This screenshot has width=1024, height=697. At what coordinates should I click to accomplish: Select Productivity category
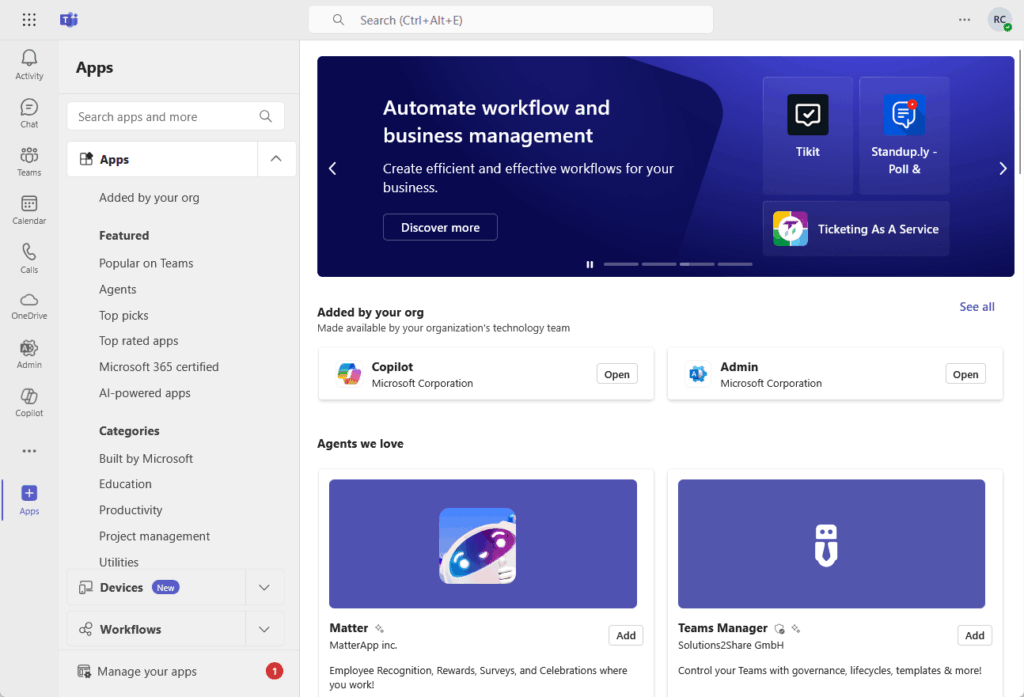coord(131,510)
